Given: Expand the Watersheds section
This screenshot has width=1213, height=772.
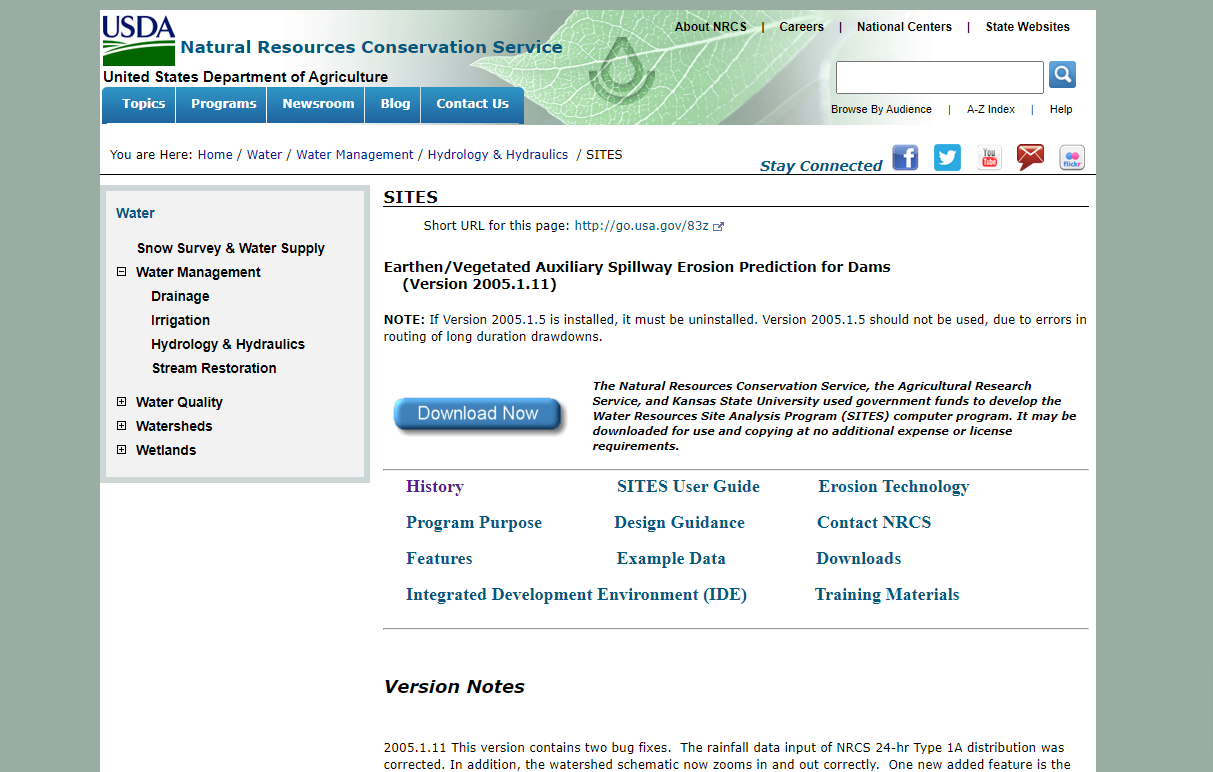Looking at the screenshot, I should pyautogui.click(x=122, y=426).
